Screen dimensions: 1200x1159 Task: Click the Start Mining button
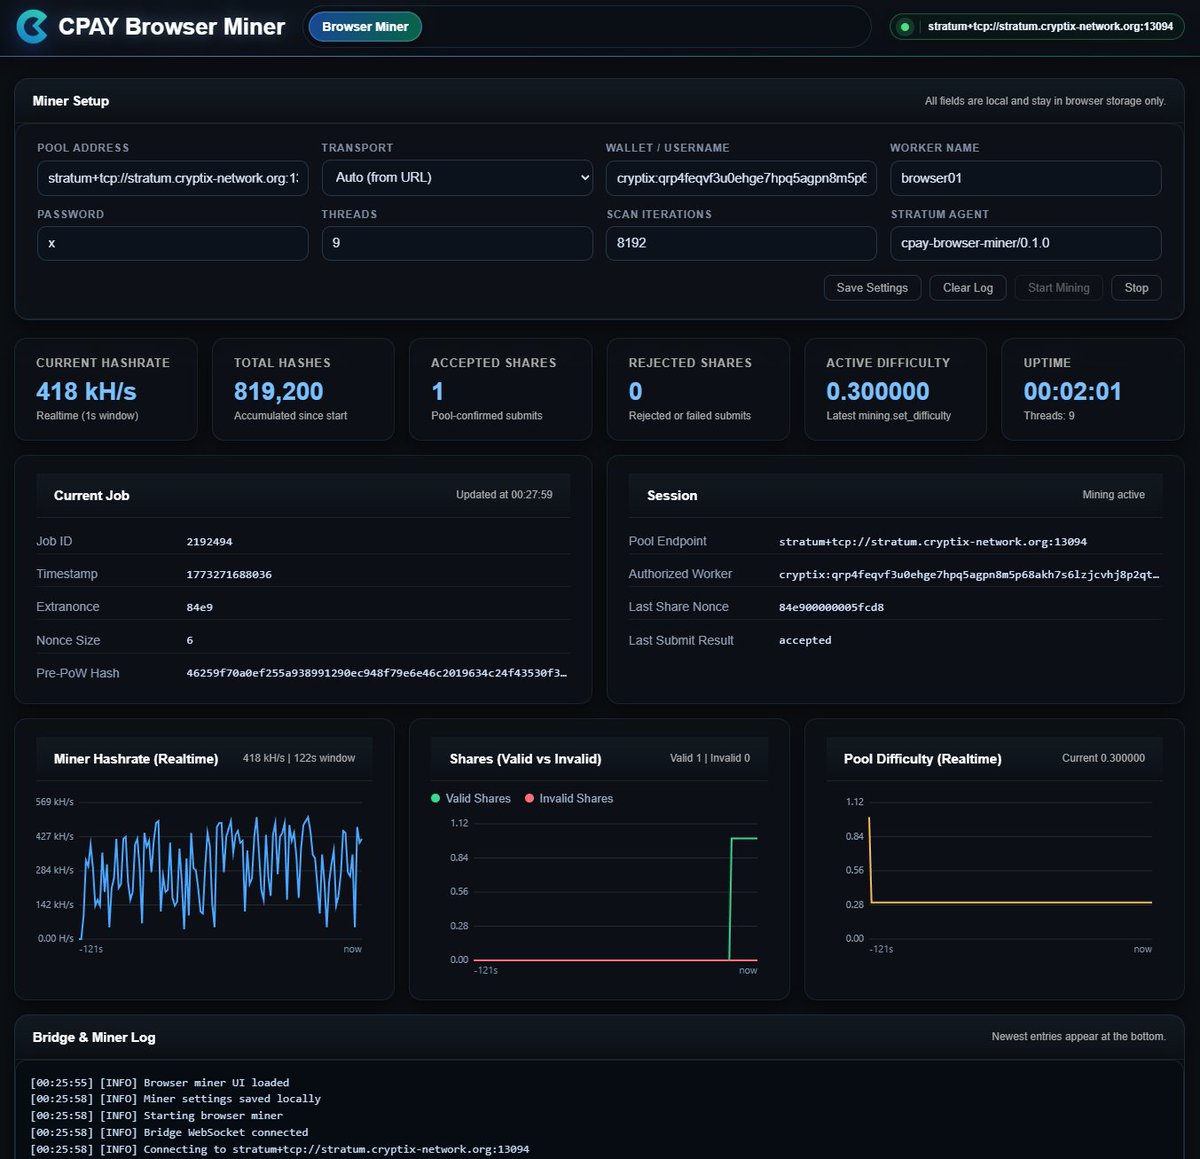click(x=1059, y=288)
